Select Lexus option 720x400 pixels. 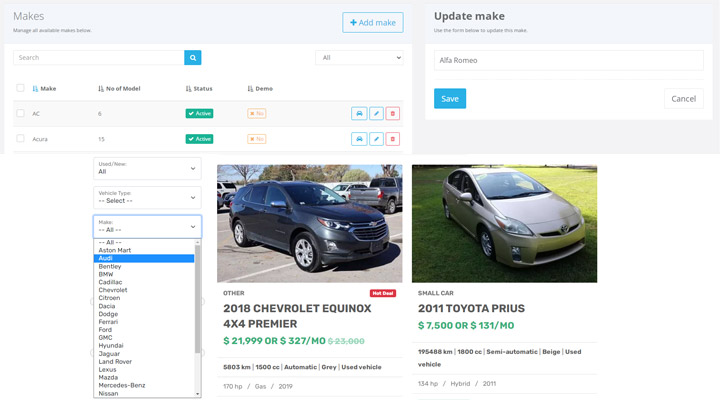[144, 369]
